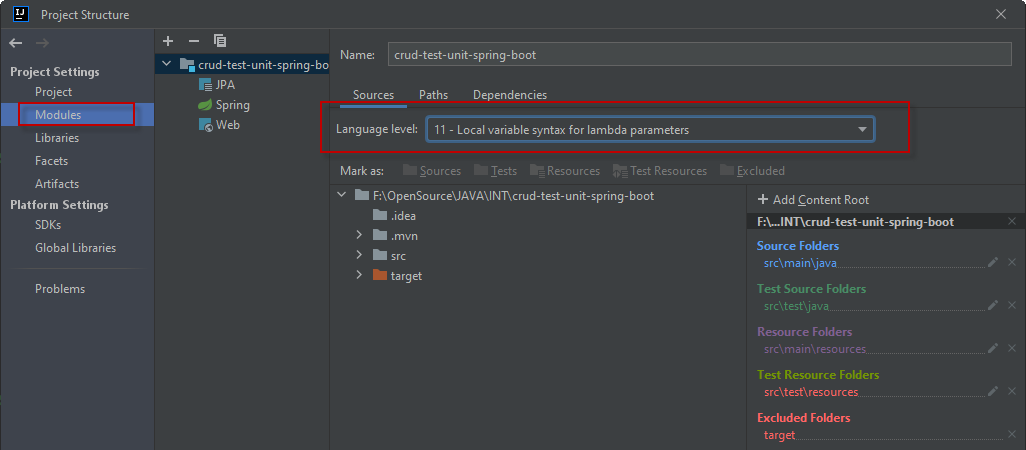Edit properties of src\test\resources folder
Image resolution: width=1026 pixels, height=450 pixels.
993,391
